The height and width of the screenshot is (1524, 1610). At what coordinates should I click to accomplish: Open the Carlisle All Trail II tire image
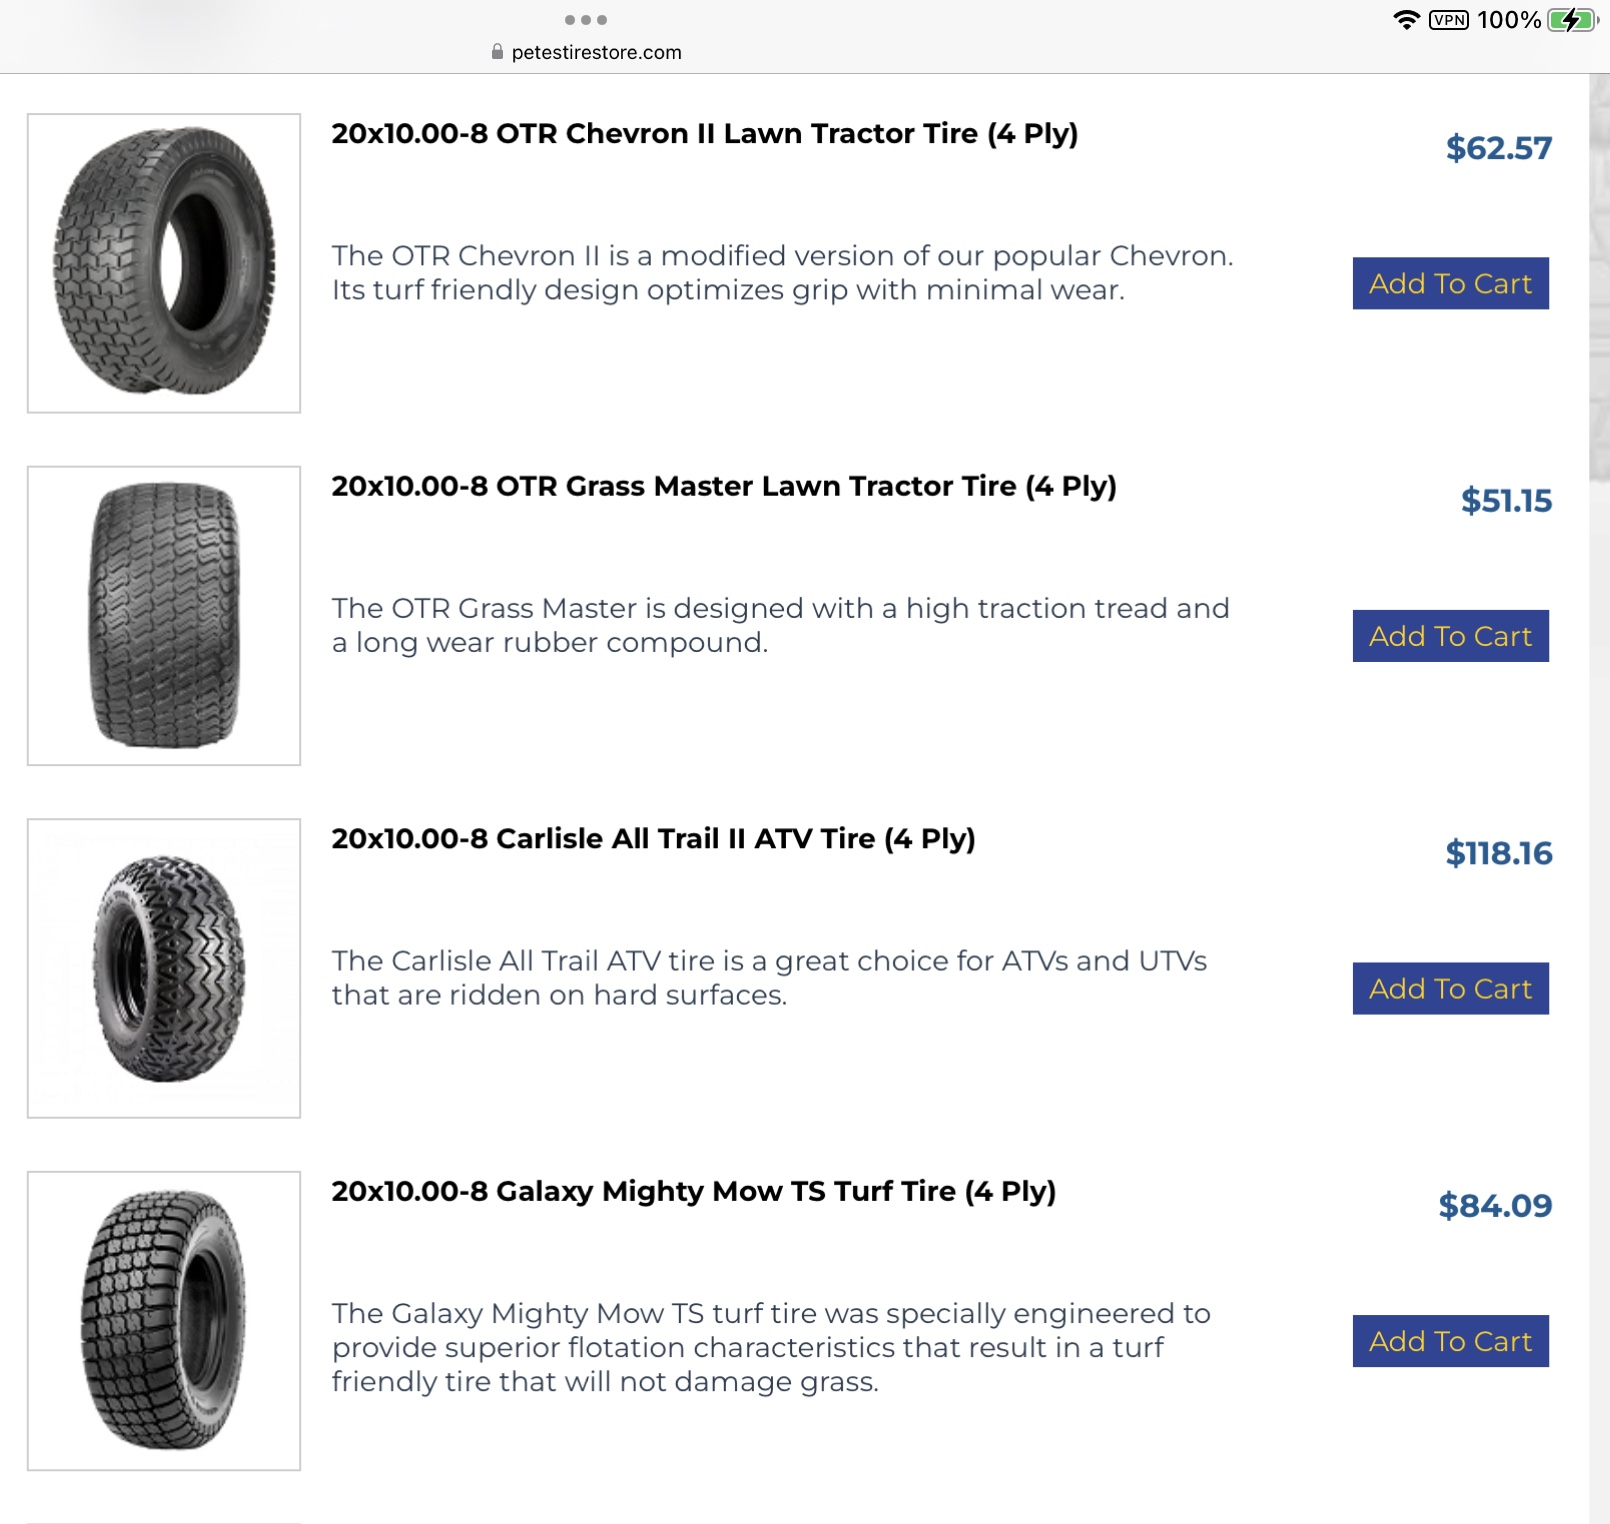coord(164,968)
